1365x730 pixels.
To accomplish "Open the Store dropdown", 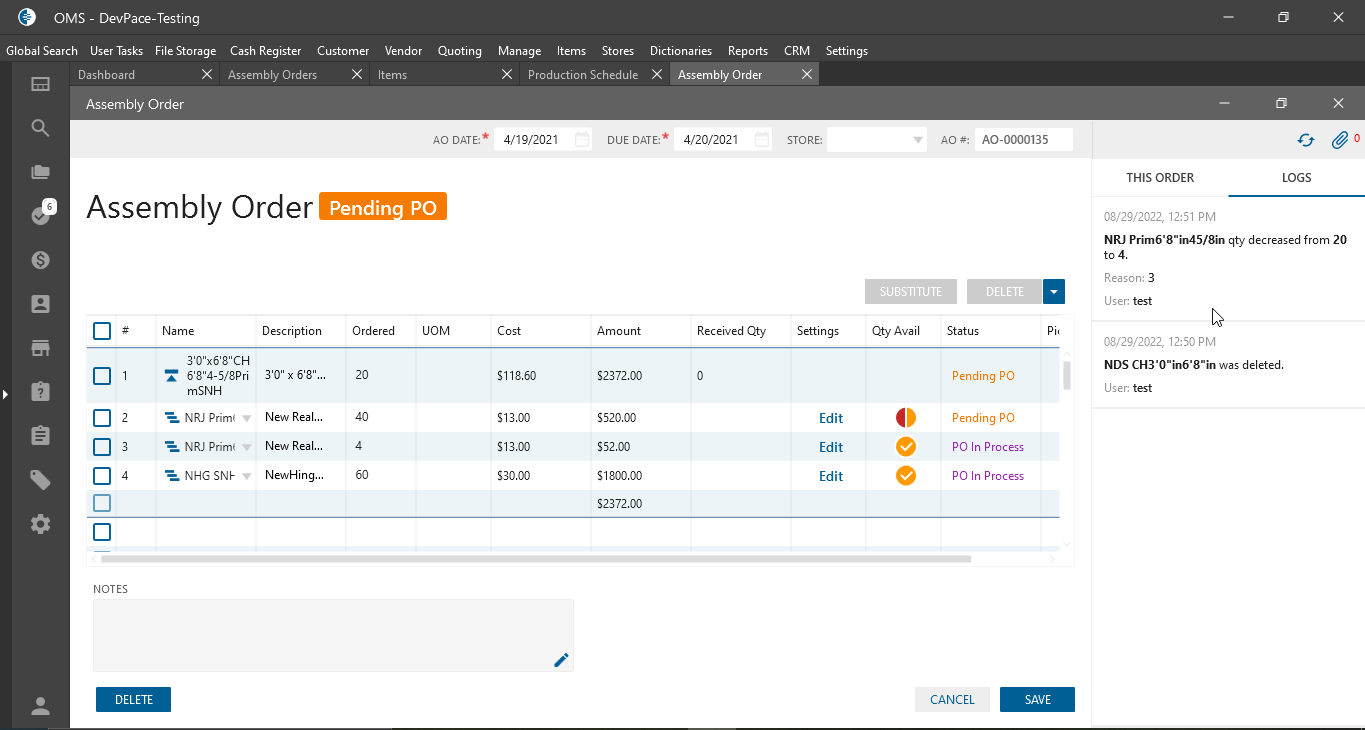I will point(917,140).
